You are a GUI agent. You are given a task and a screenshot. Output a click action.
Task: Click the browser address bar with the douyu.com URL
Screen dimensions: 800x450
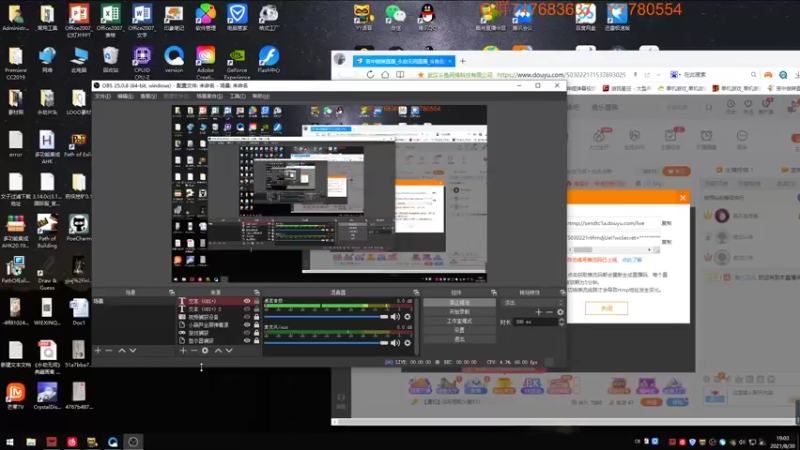click(x=561, y=74)
